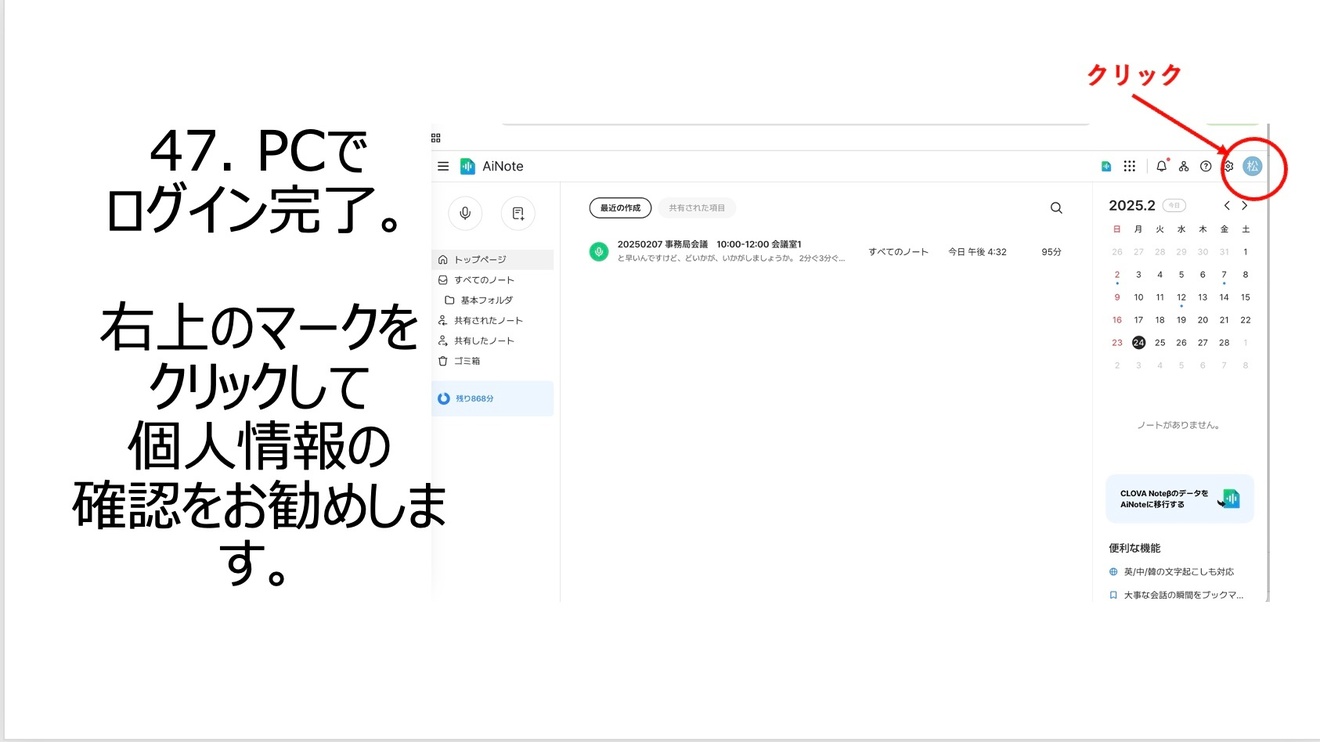The image size is (1320, 742).
Task: Open トップページ in the sidebar
Action: pyautogui.click(x=493, y=259)
